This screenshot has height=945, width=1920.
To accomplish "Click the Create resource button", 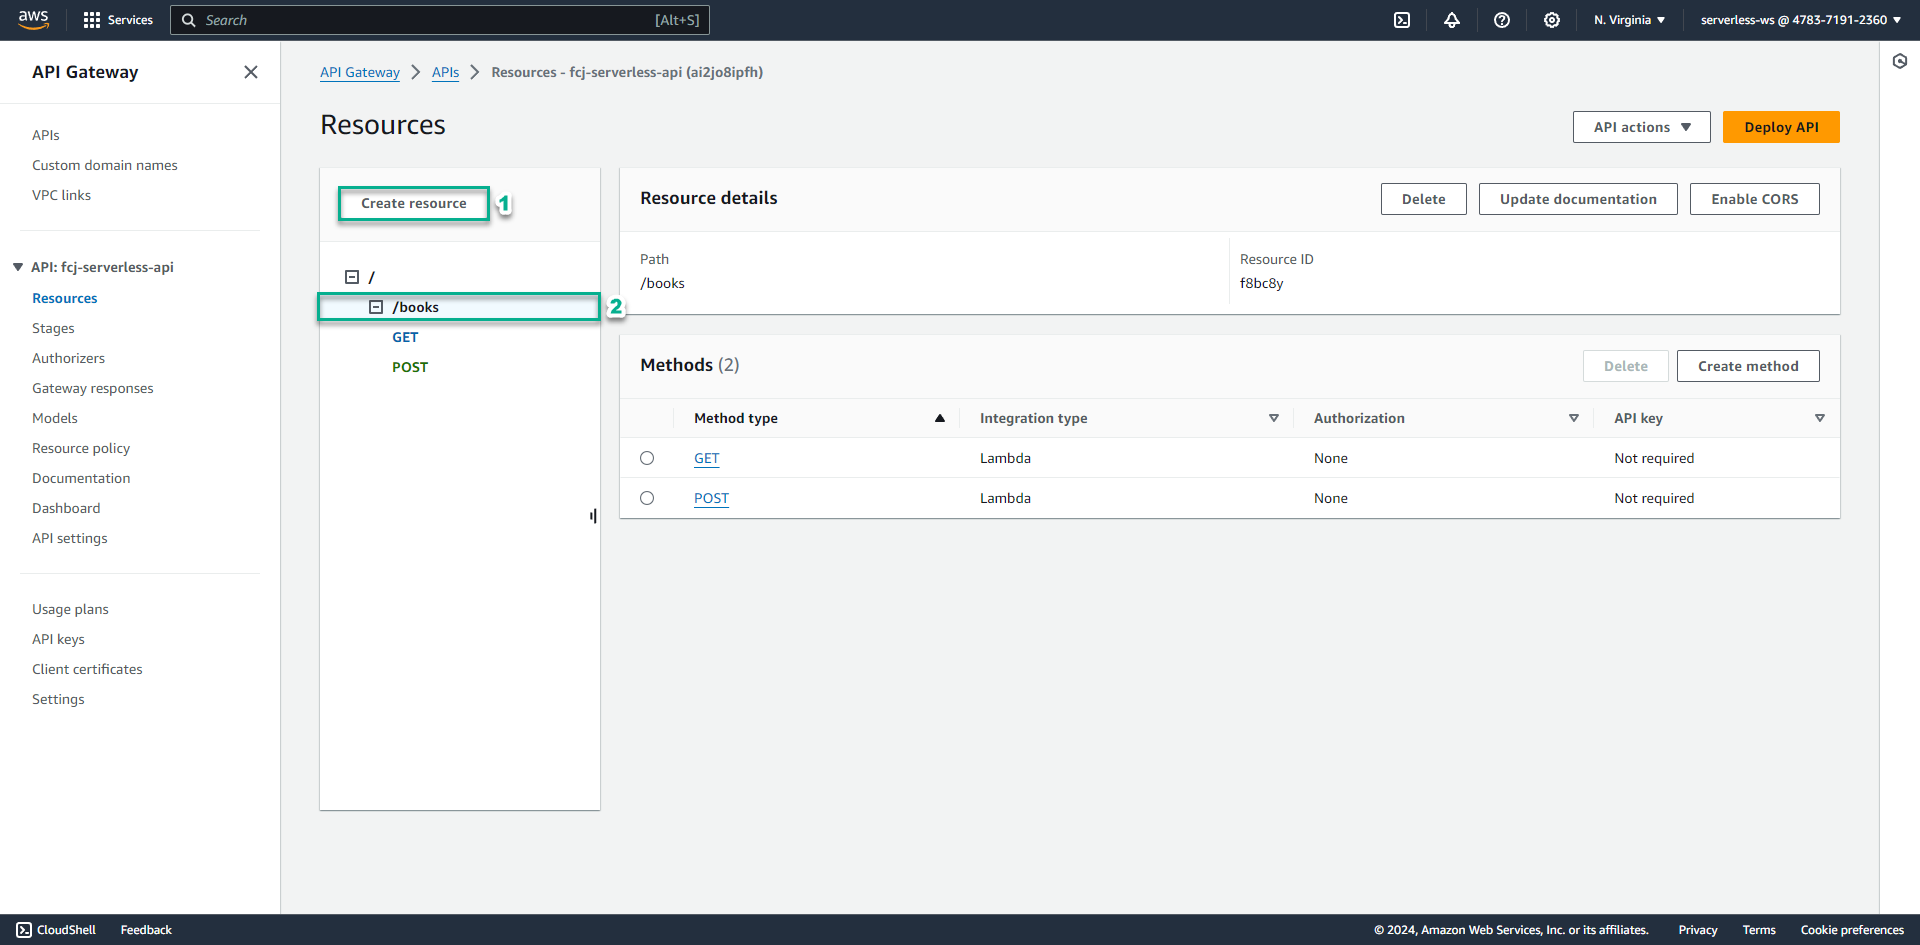I will pyautogui.click(x=414, y=203).
